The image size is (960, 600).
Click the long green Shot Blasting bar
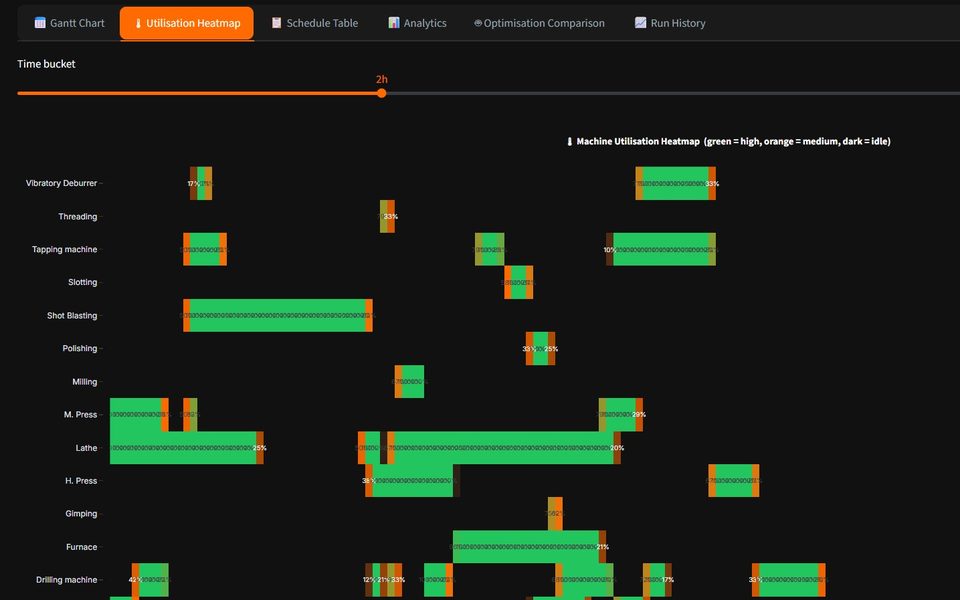pyautogui.click(x=278, y=315)
